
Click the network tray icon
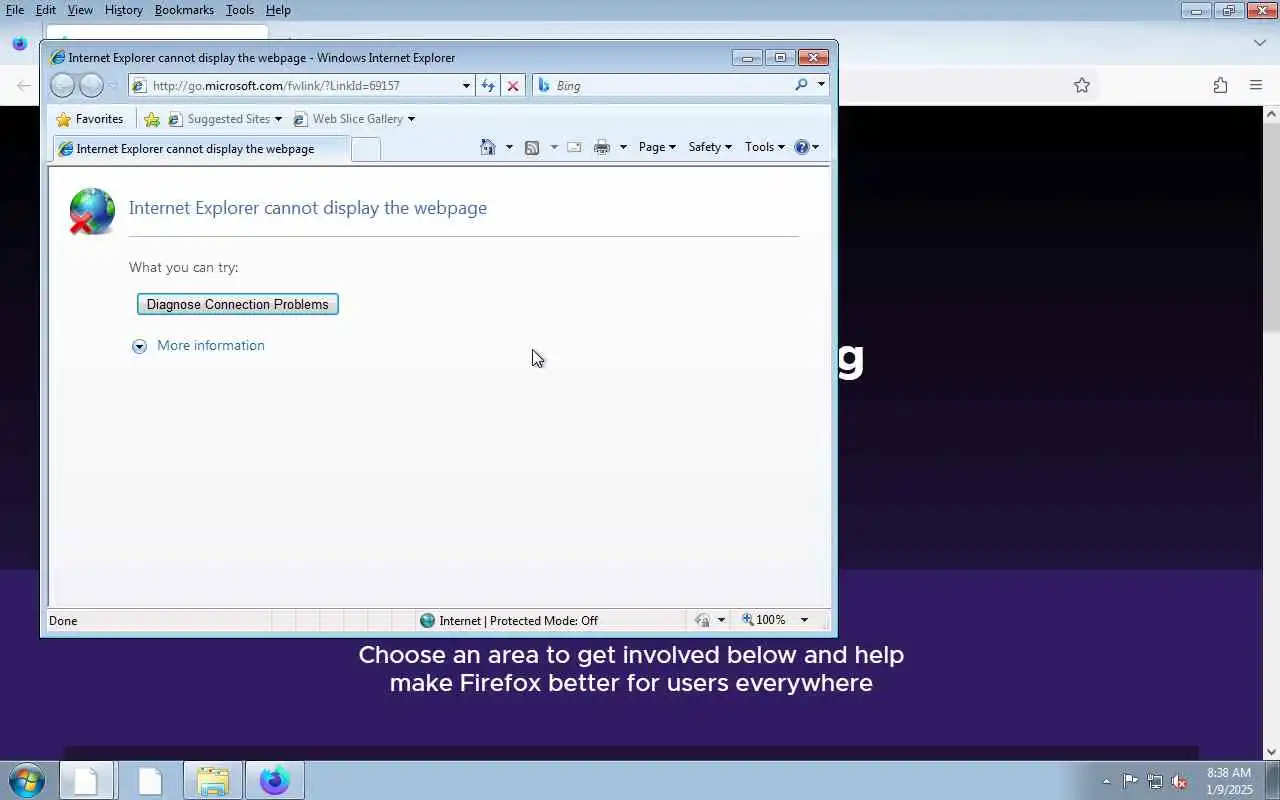1155,782
